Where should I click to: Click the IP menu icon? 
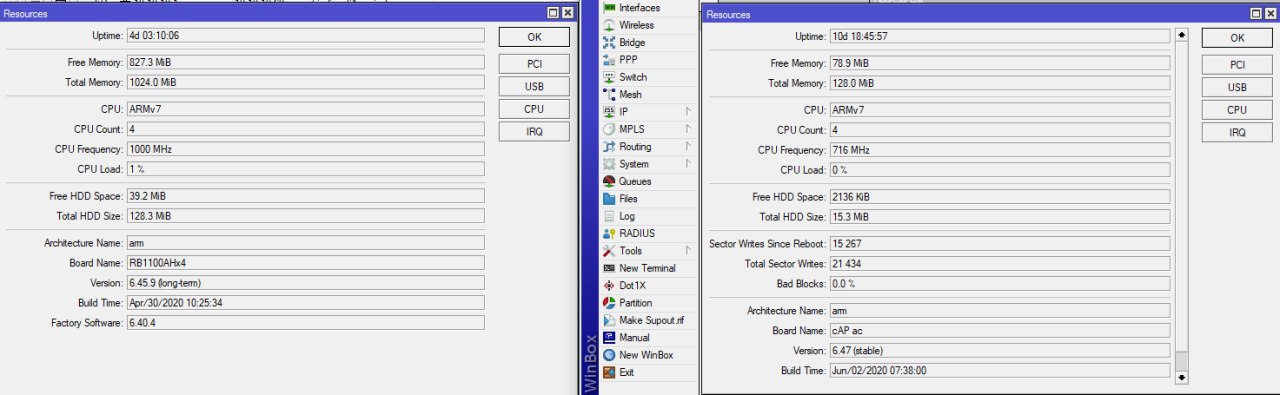pyautogui.click(x=610, y=112)
